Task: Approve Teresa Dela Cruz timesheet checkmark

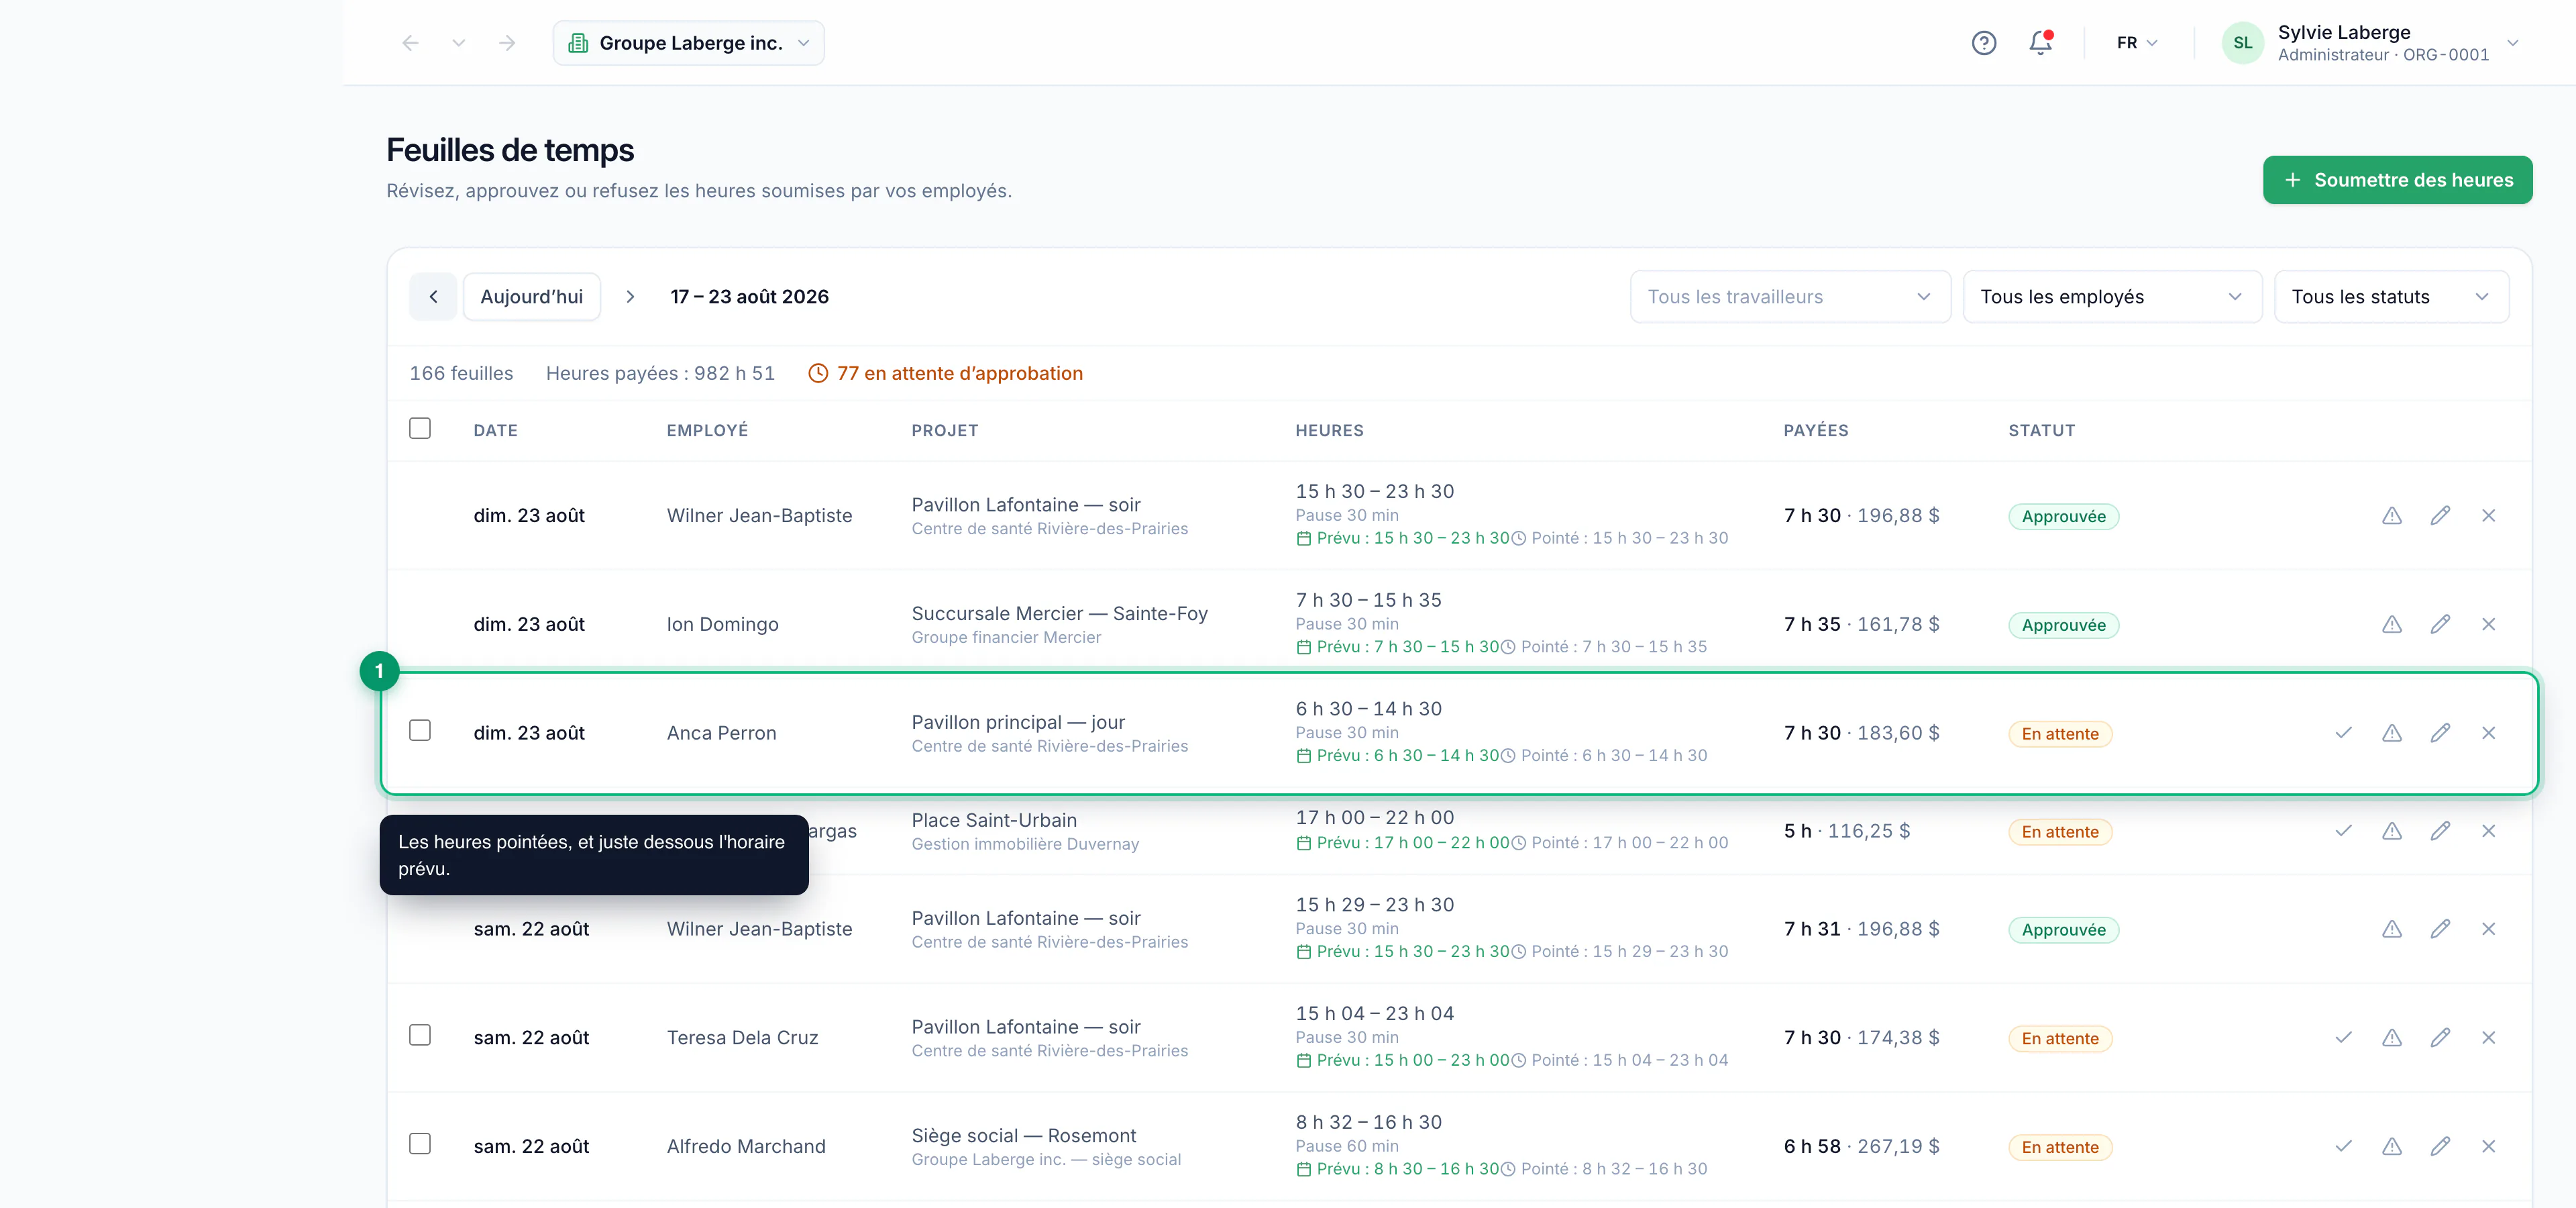Action: (x=2343, y=1038)
